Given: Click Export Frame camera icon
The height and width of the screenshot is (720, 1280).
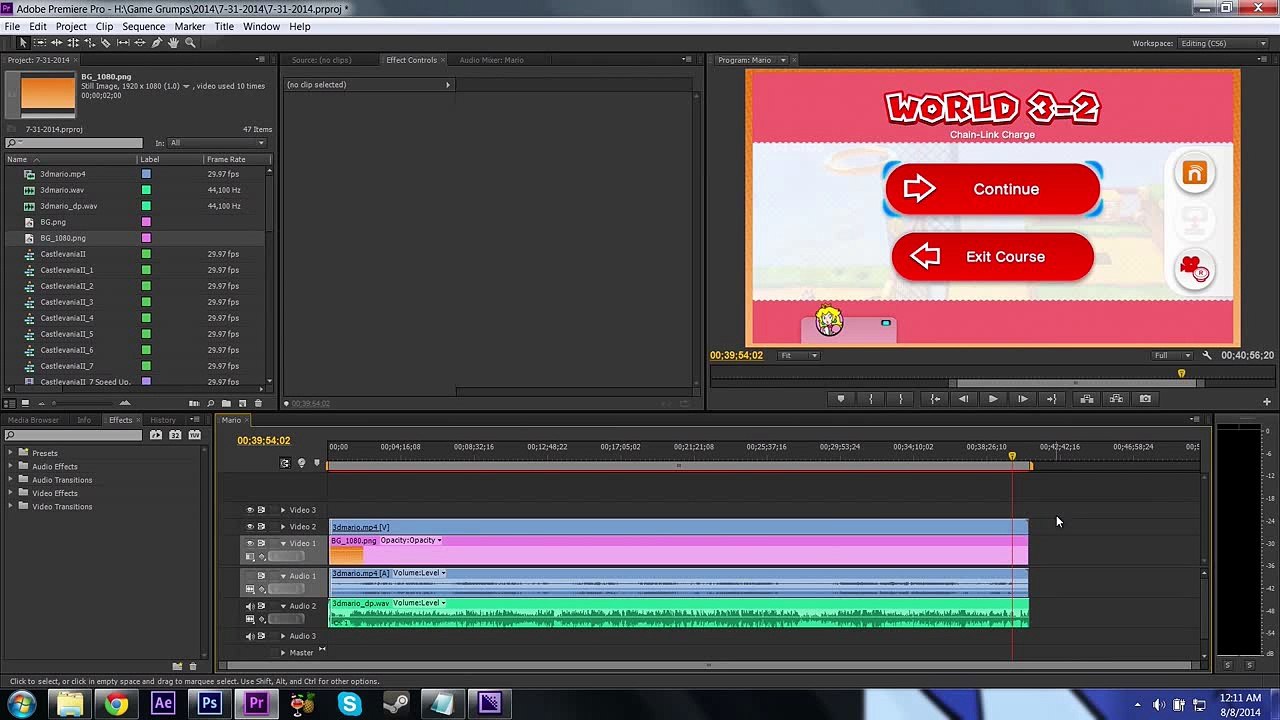Looking at the screenshot, I should [x=1146, y=399].
